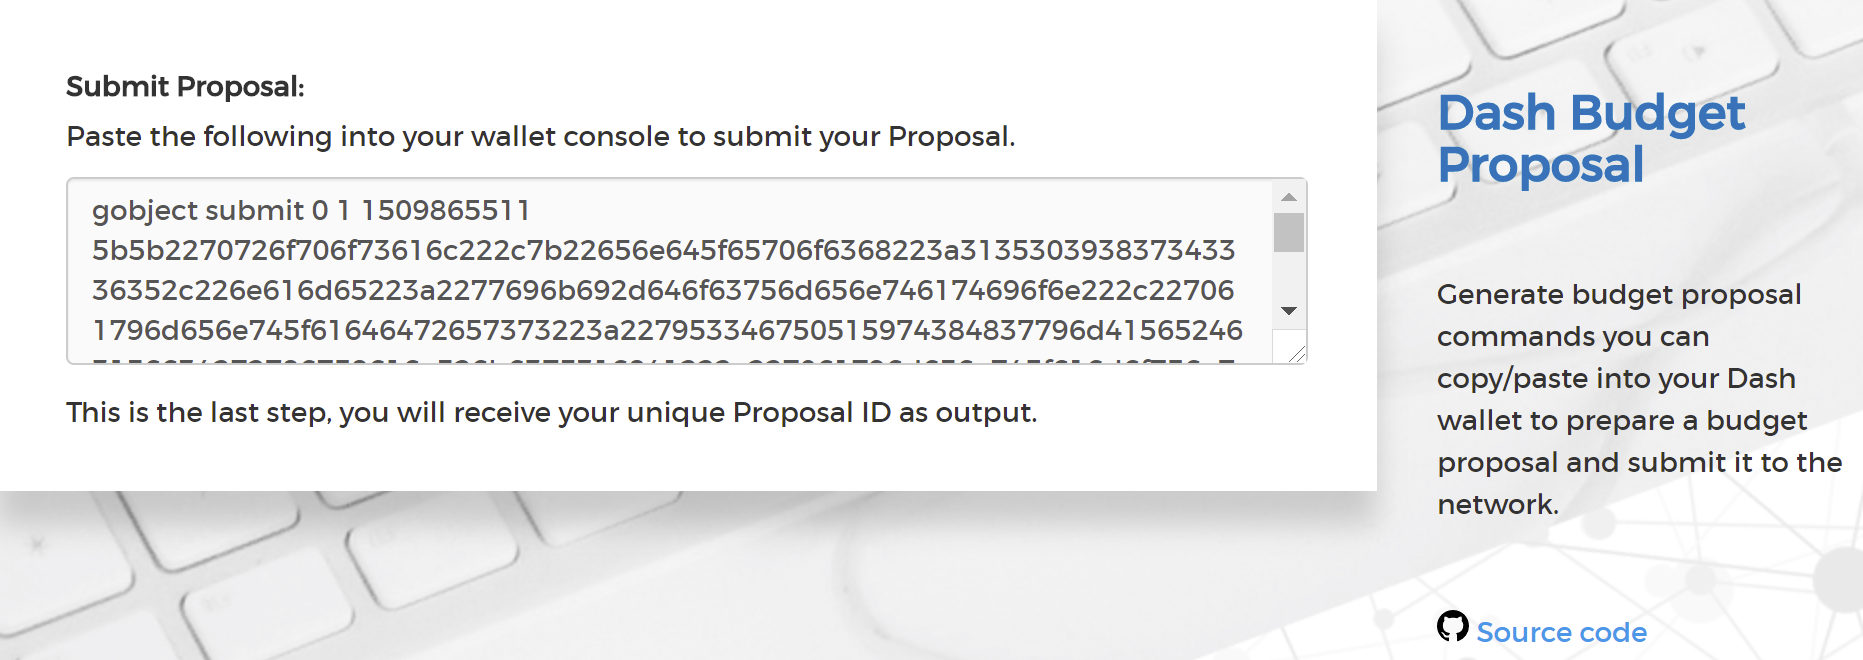1863x660 pixels.
Task: Click the timestamp 1509865511 in the command
Action: click(445, 211)
